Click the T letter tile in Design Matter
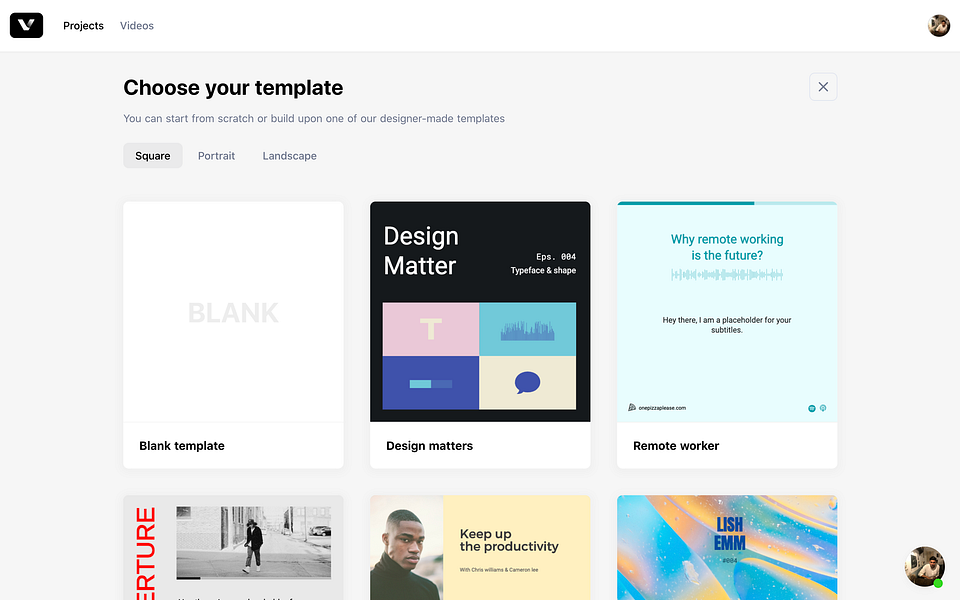The height and width of the screenshot is (600, 960). tap(431, 329)
